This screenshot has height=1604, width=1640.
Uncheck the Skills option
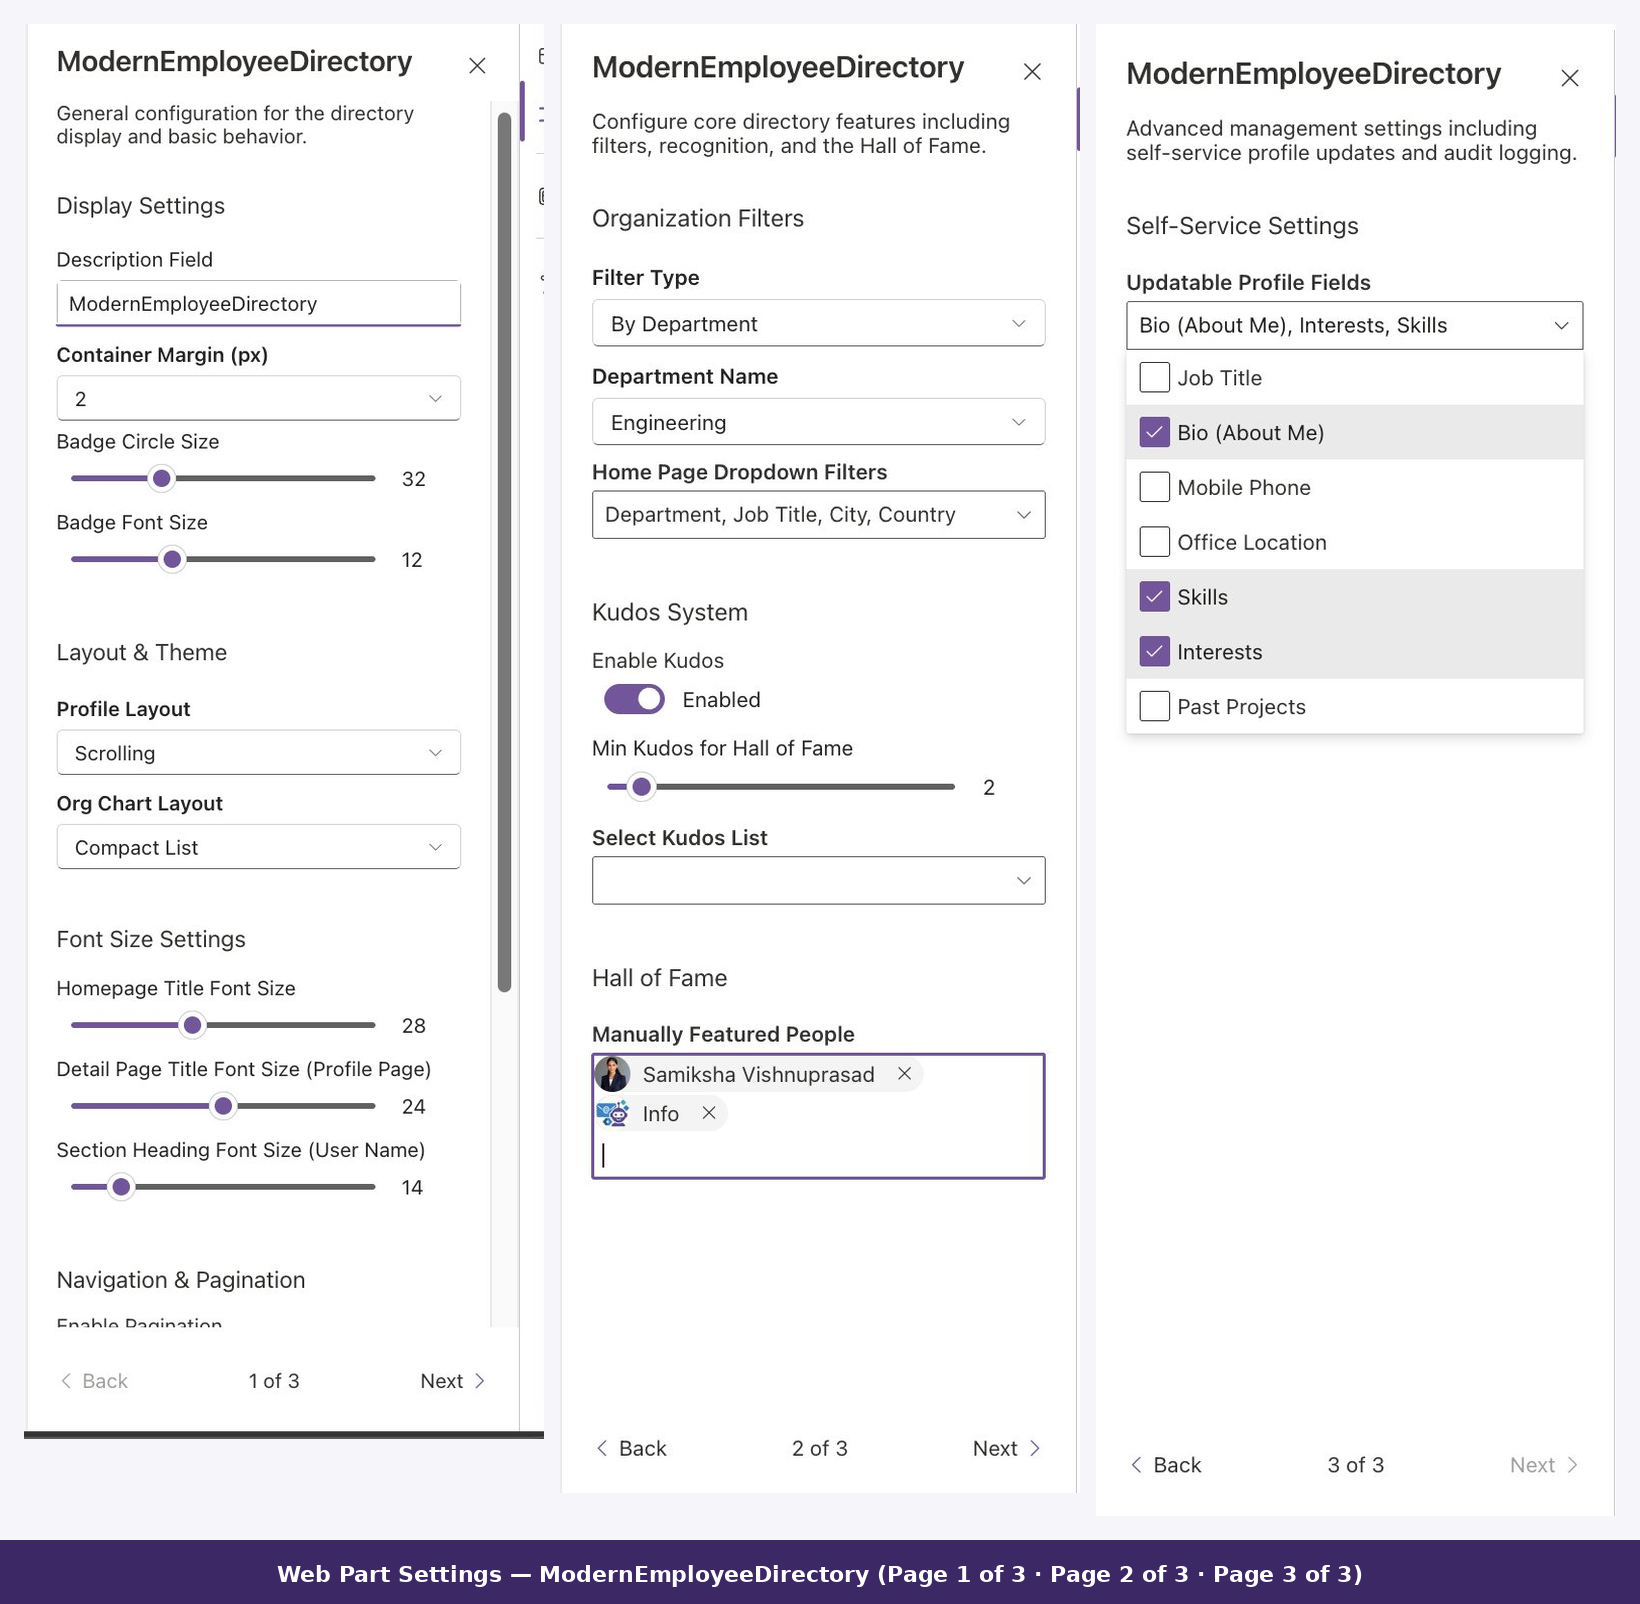[x=1155, y=597]
